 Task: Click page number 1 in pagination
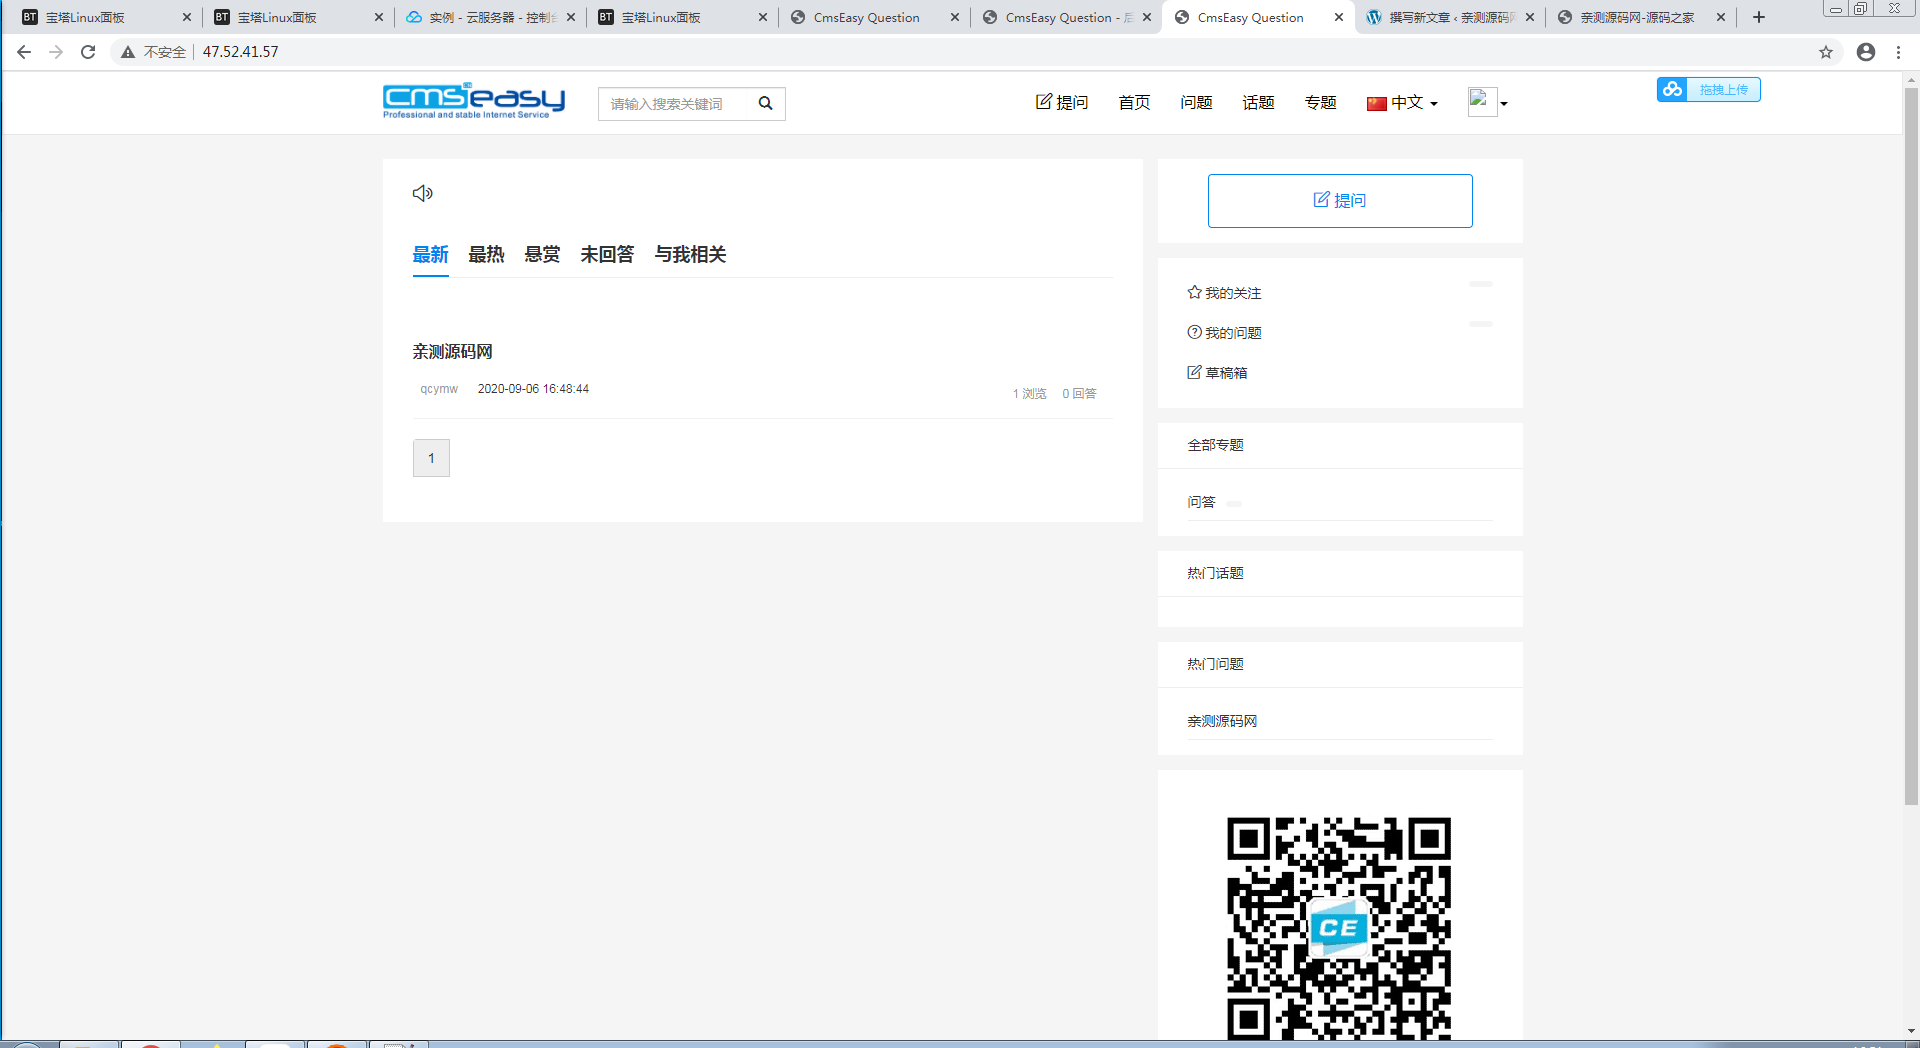coord(431,458)
